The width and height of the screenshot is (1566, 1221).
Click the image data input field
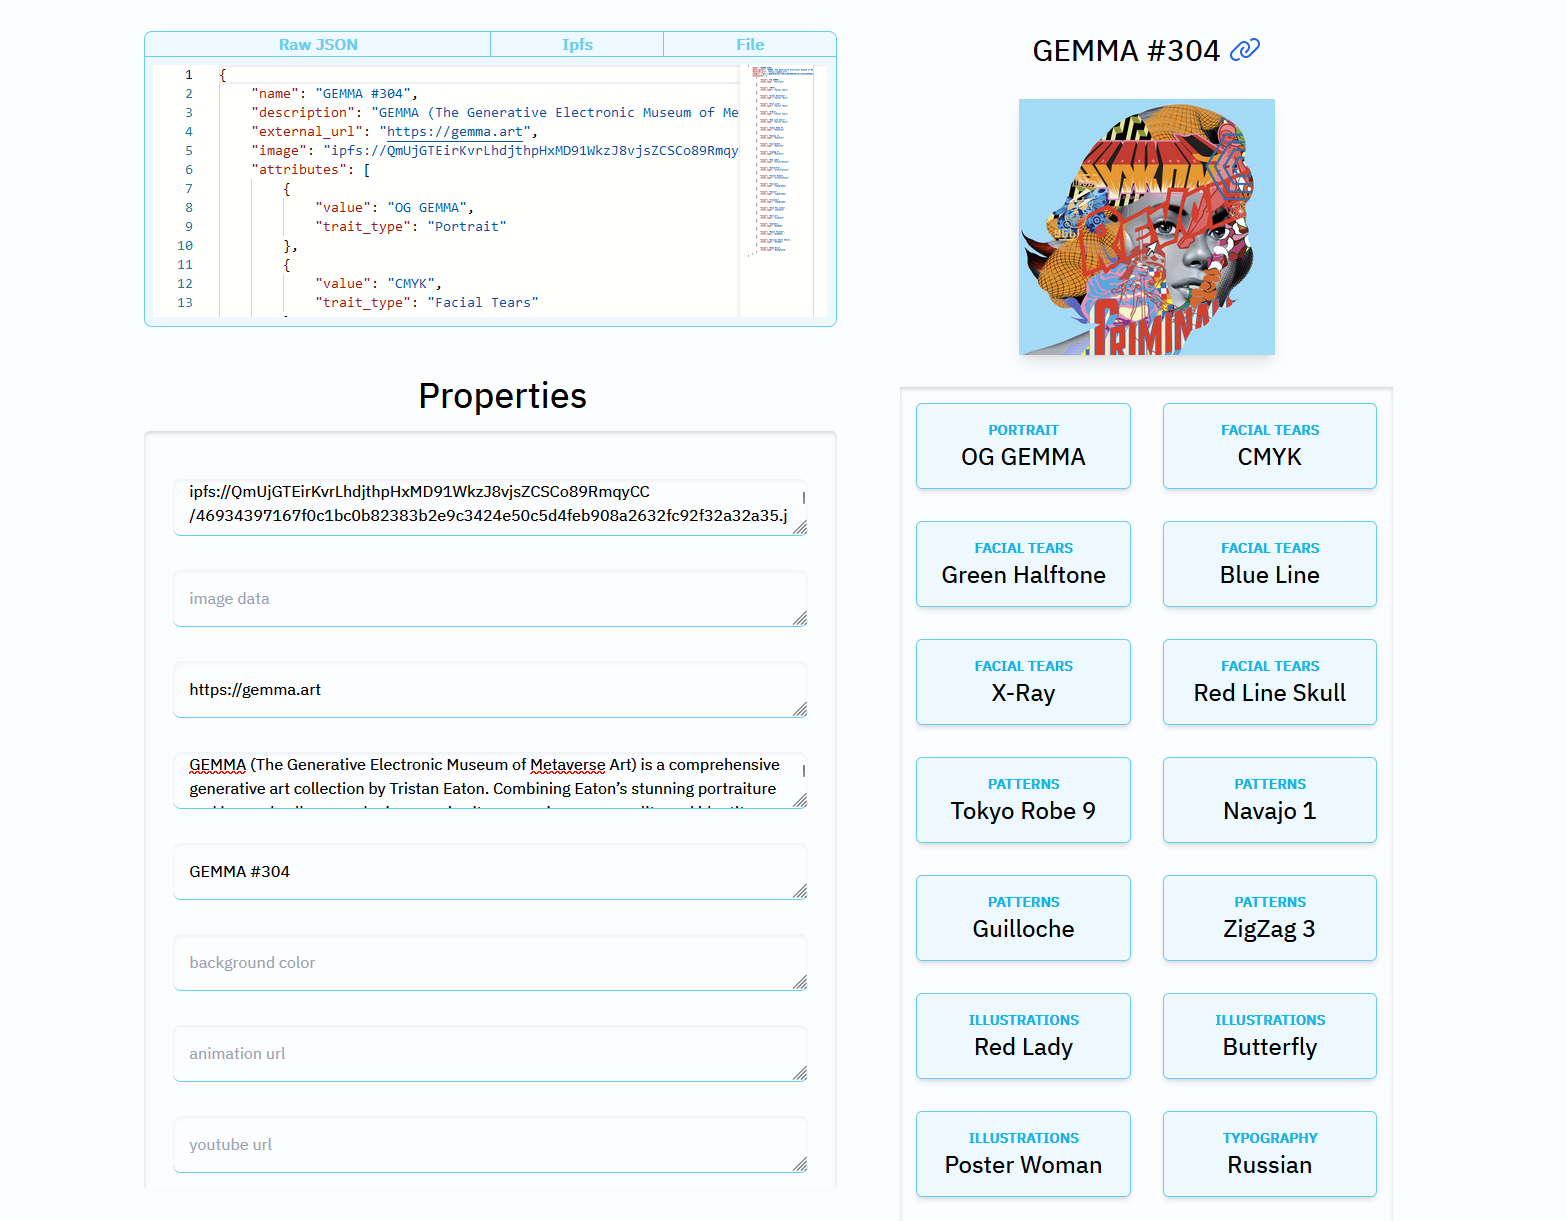click(489, 598)
